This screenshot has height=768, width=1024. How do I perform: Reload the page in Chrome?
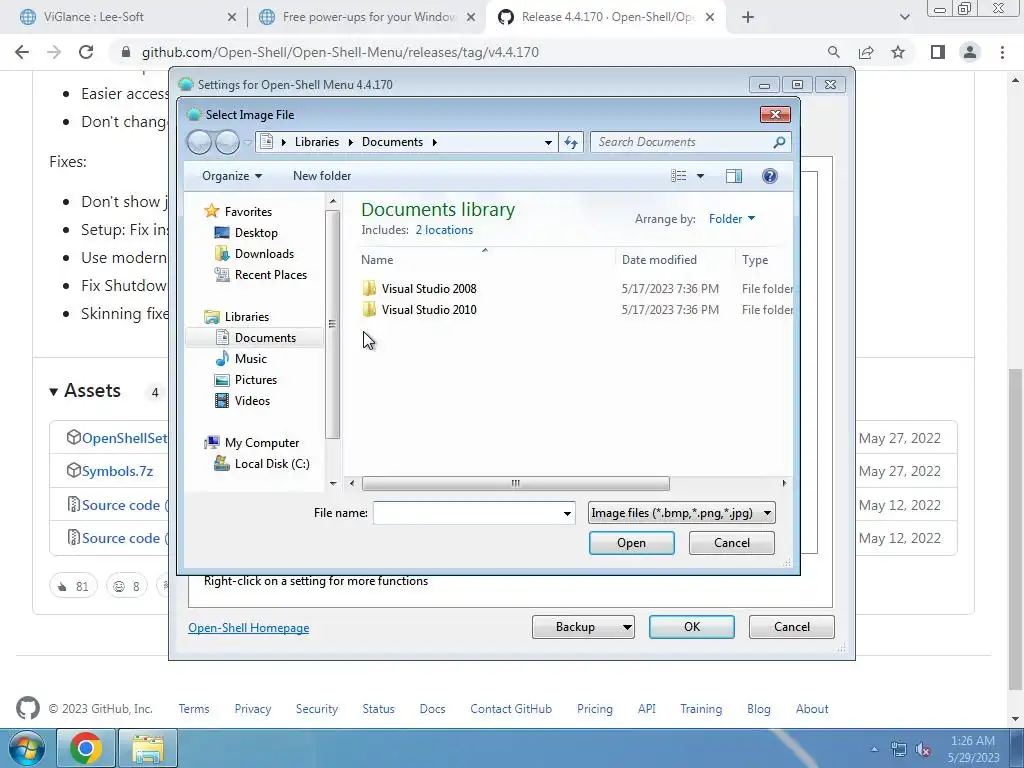point(86,52)
